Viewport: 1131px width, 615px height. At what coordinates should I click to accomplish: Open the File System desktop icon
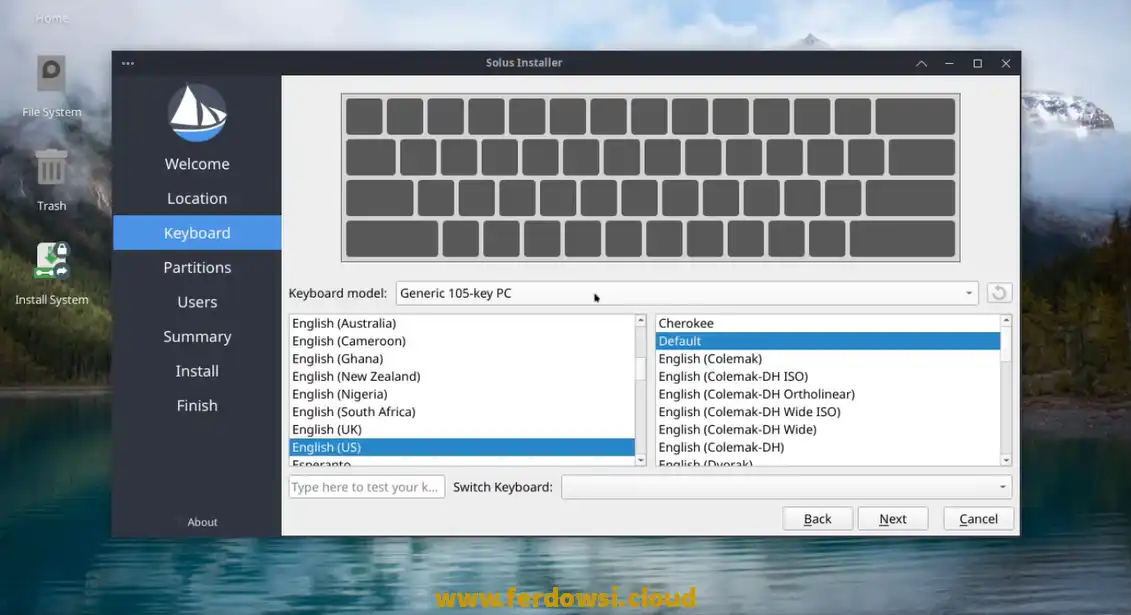[51, 87]
